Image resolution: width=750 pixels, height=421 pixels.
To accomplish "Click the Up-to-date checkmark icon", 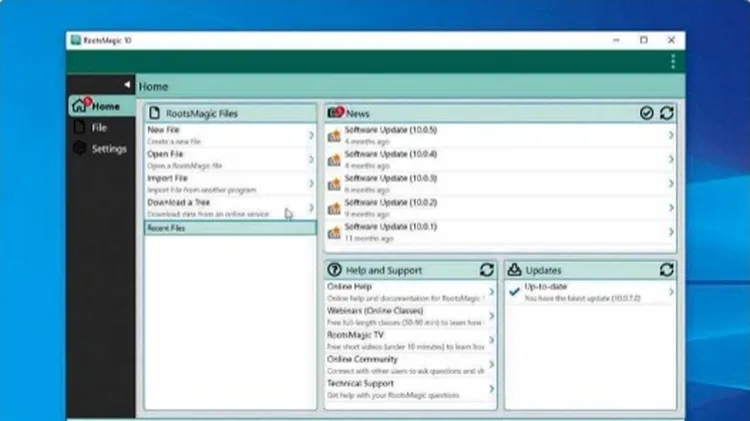I will (x=514, y=291).
